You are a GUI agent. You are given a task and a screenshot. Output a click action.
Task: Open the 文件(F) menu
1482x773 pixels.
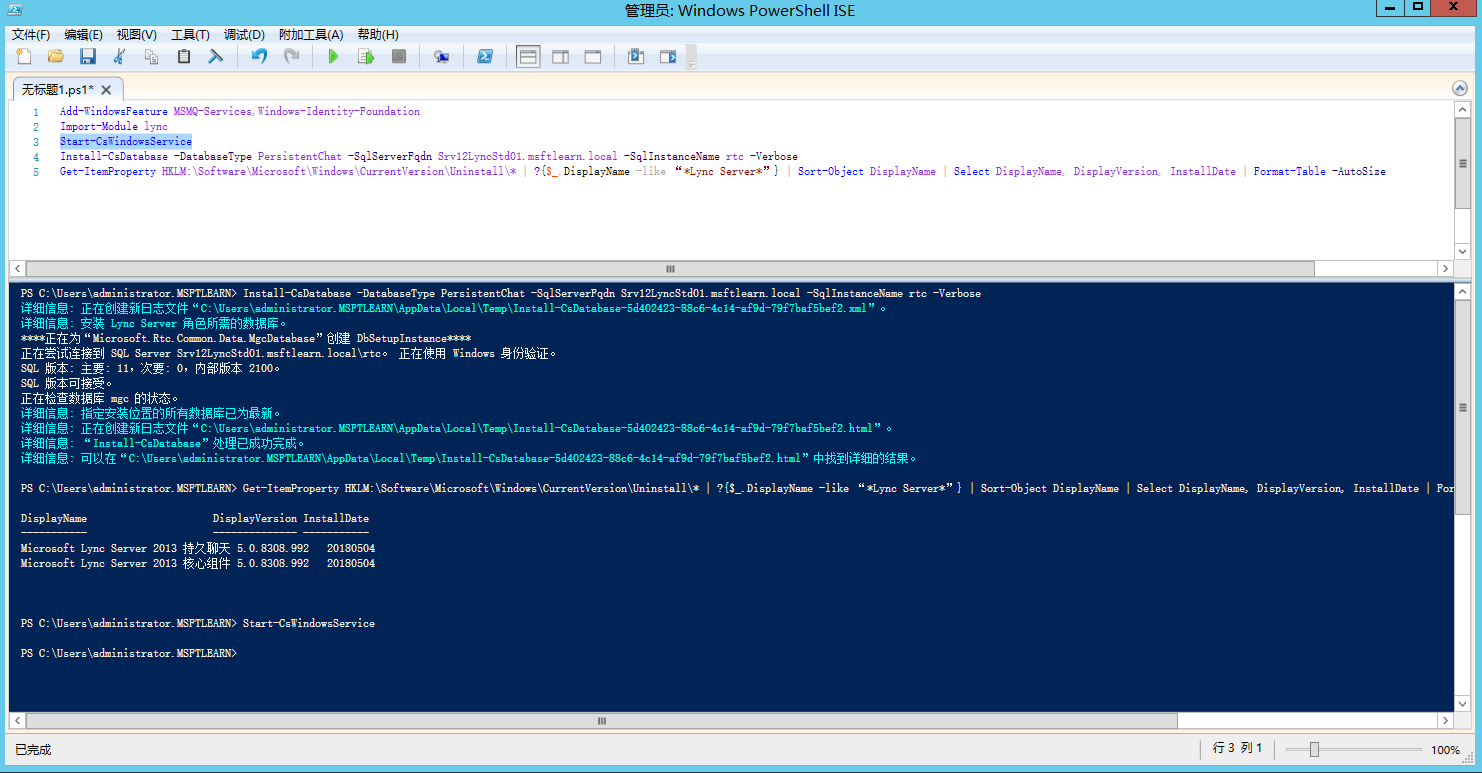coord(31,34)
